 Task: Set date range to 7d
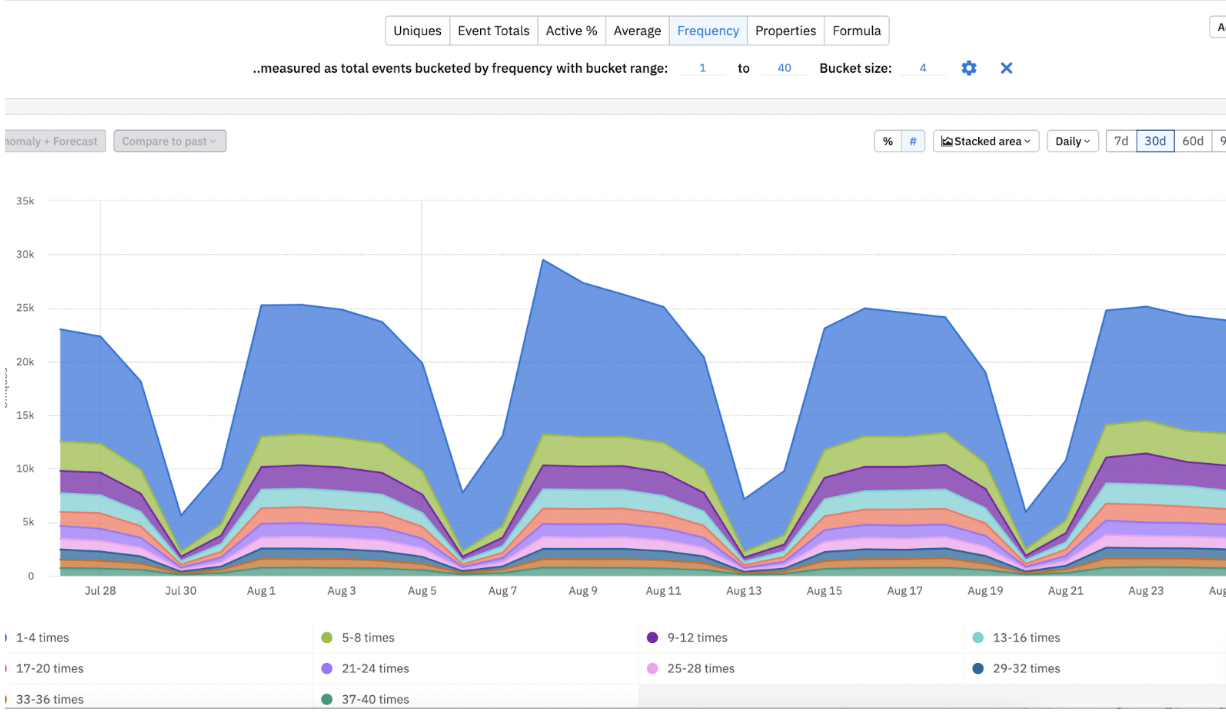tap(1121, 142)
